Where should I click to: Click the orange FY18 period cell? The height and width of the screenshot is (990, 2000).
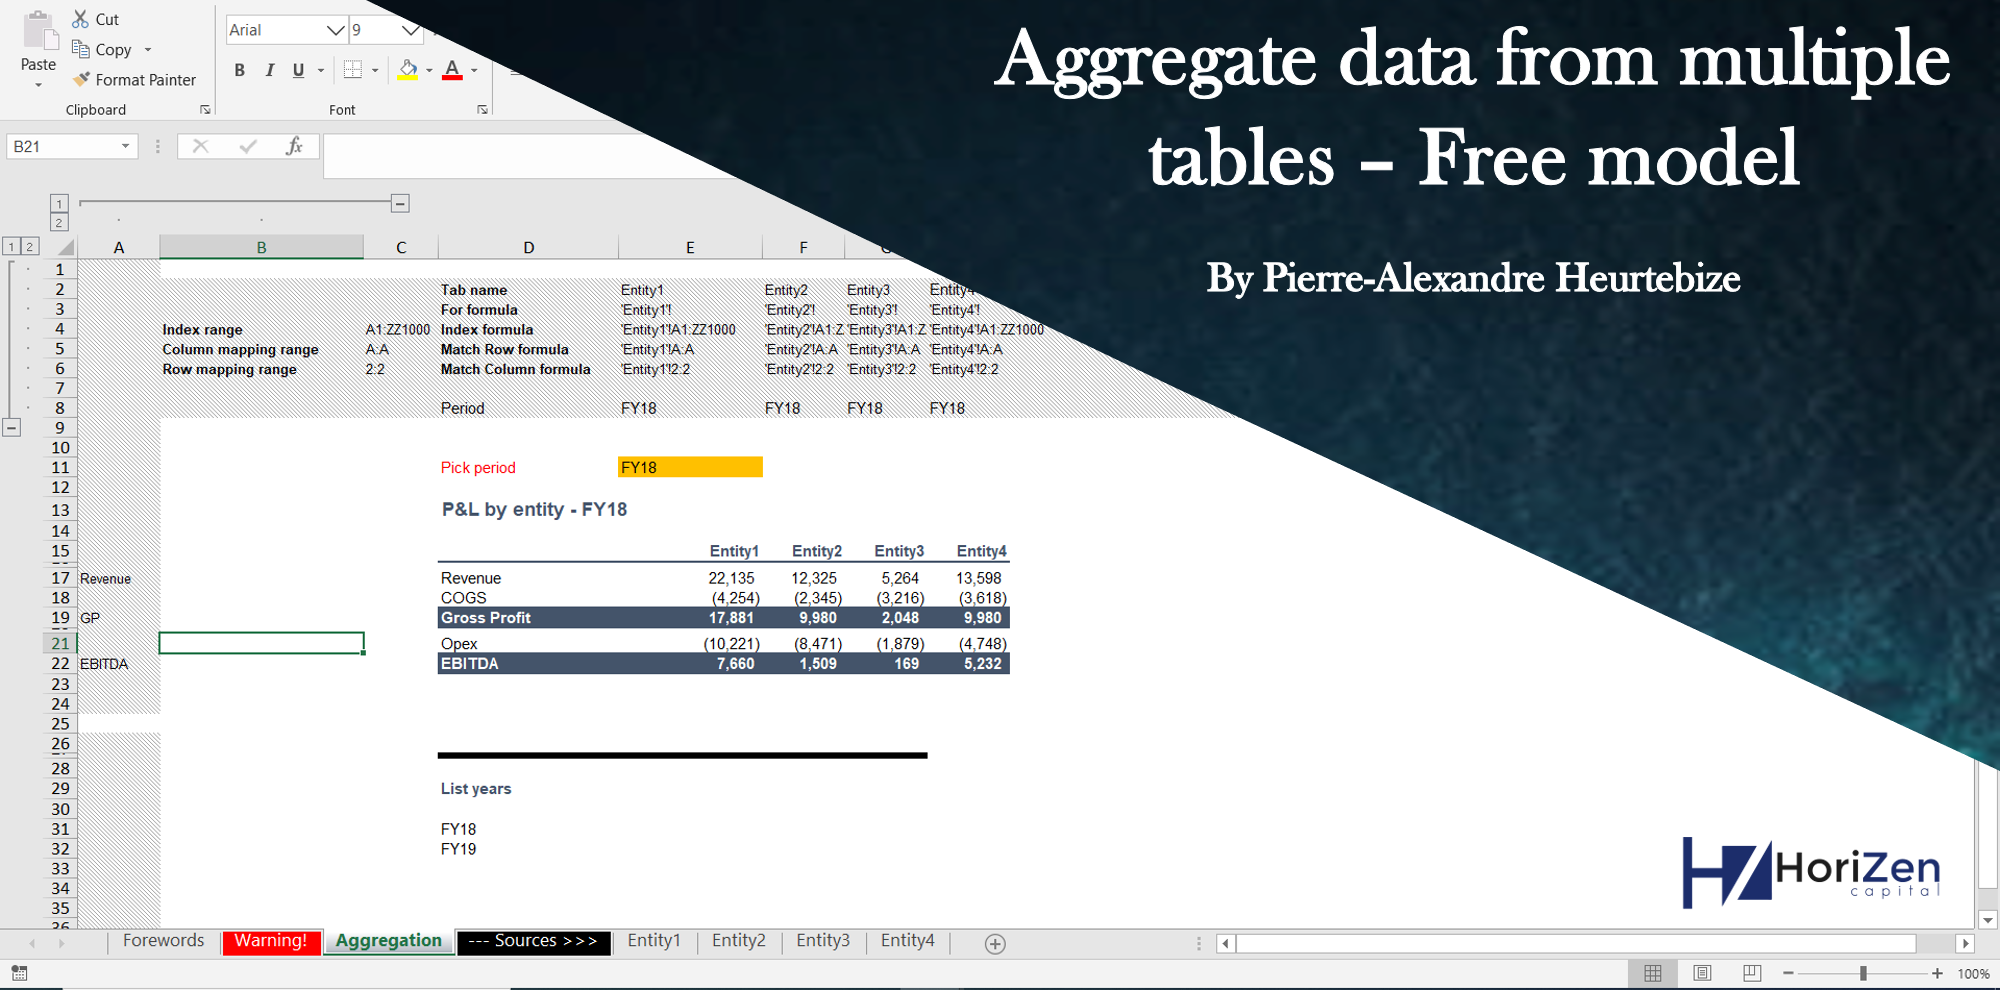point(690,467)
